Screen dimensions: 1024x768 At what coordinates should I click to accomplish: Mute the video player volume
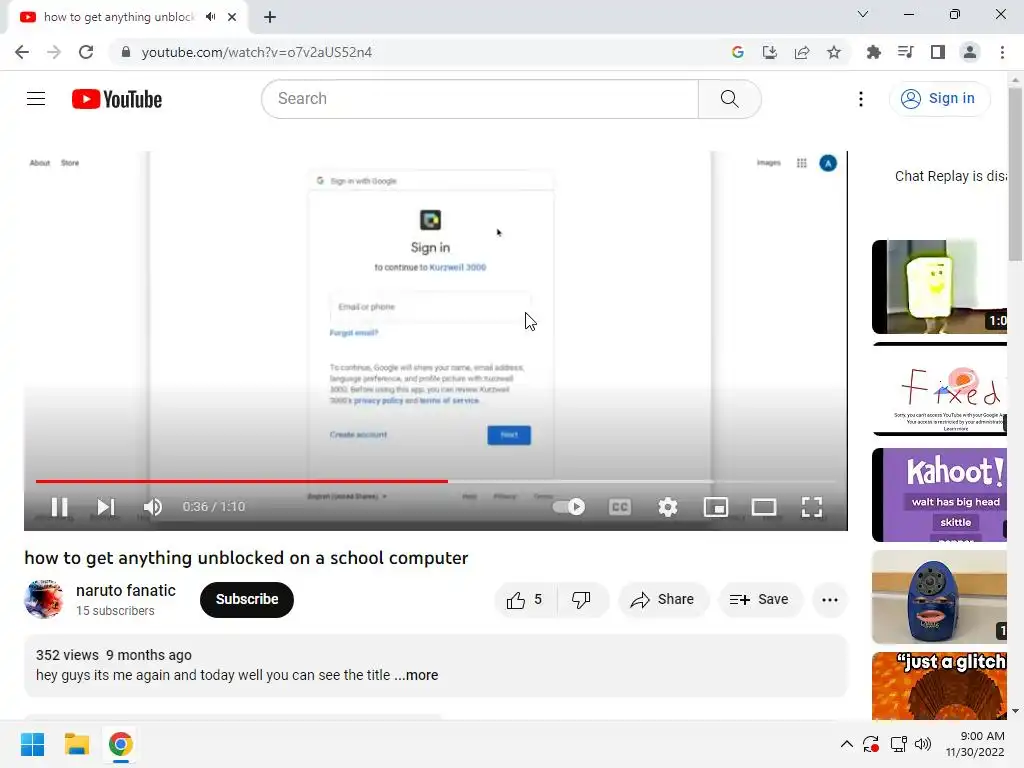pyautogui.click(x=153, y=507)
